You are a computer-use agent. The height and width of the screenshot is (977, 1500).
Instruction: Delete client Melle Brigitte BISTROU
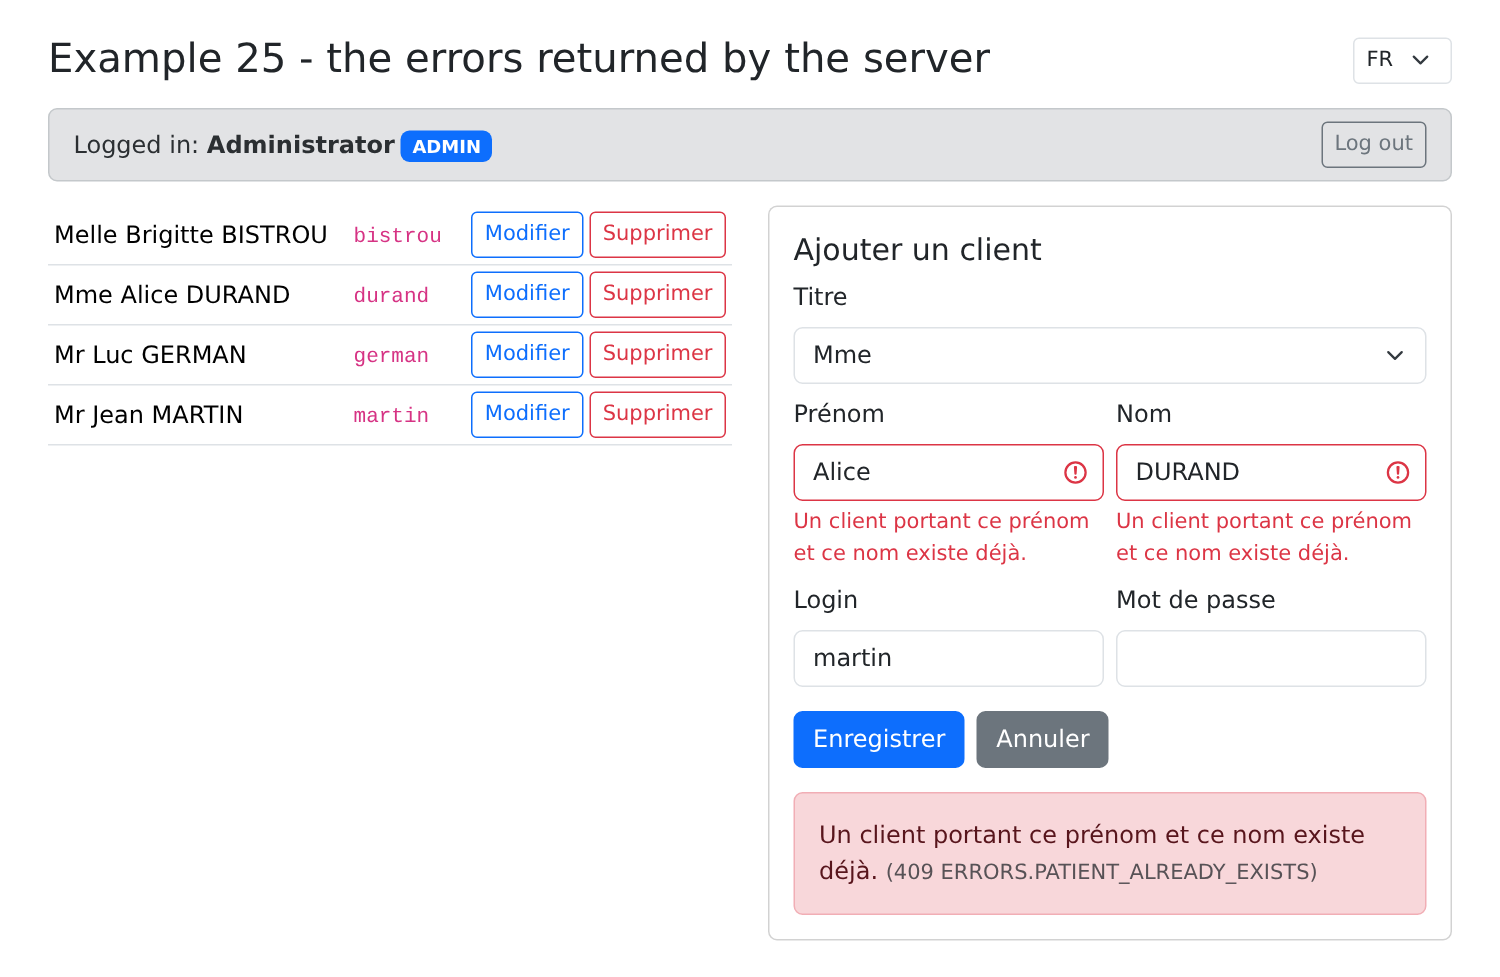[x=657, y=234]
